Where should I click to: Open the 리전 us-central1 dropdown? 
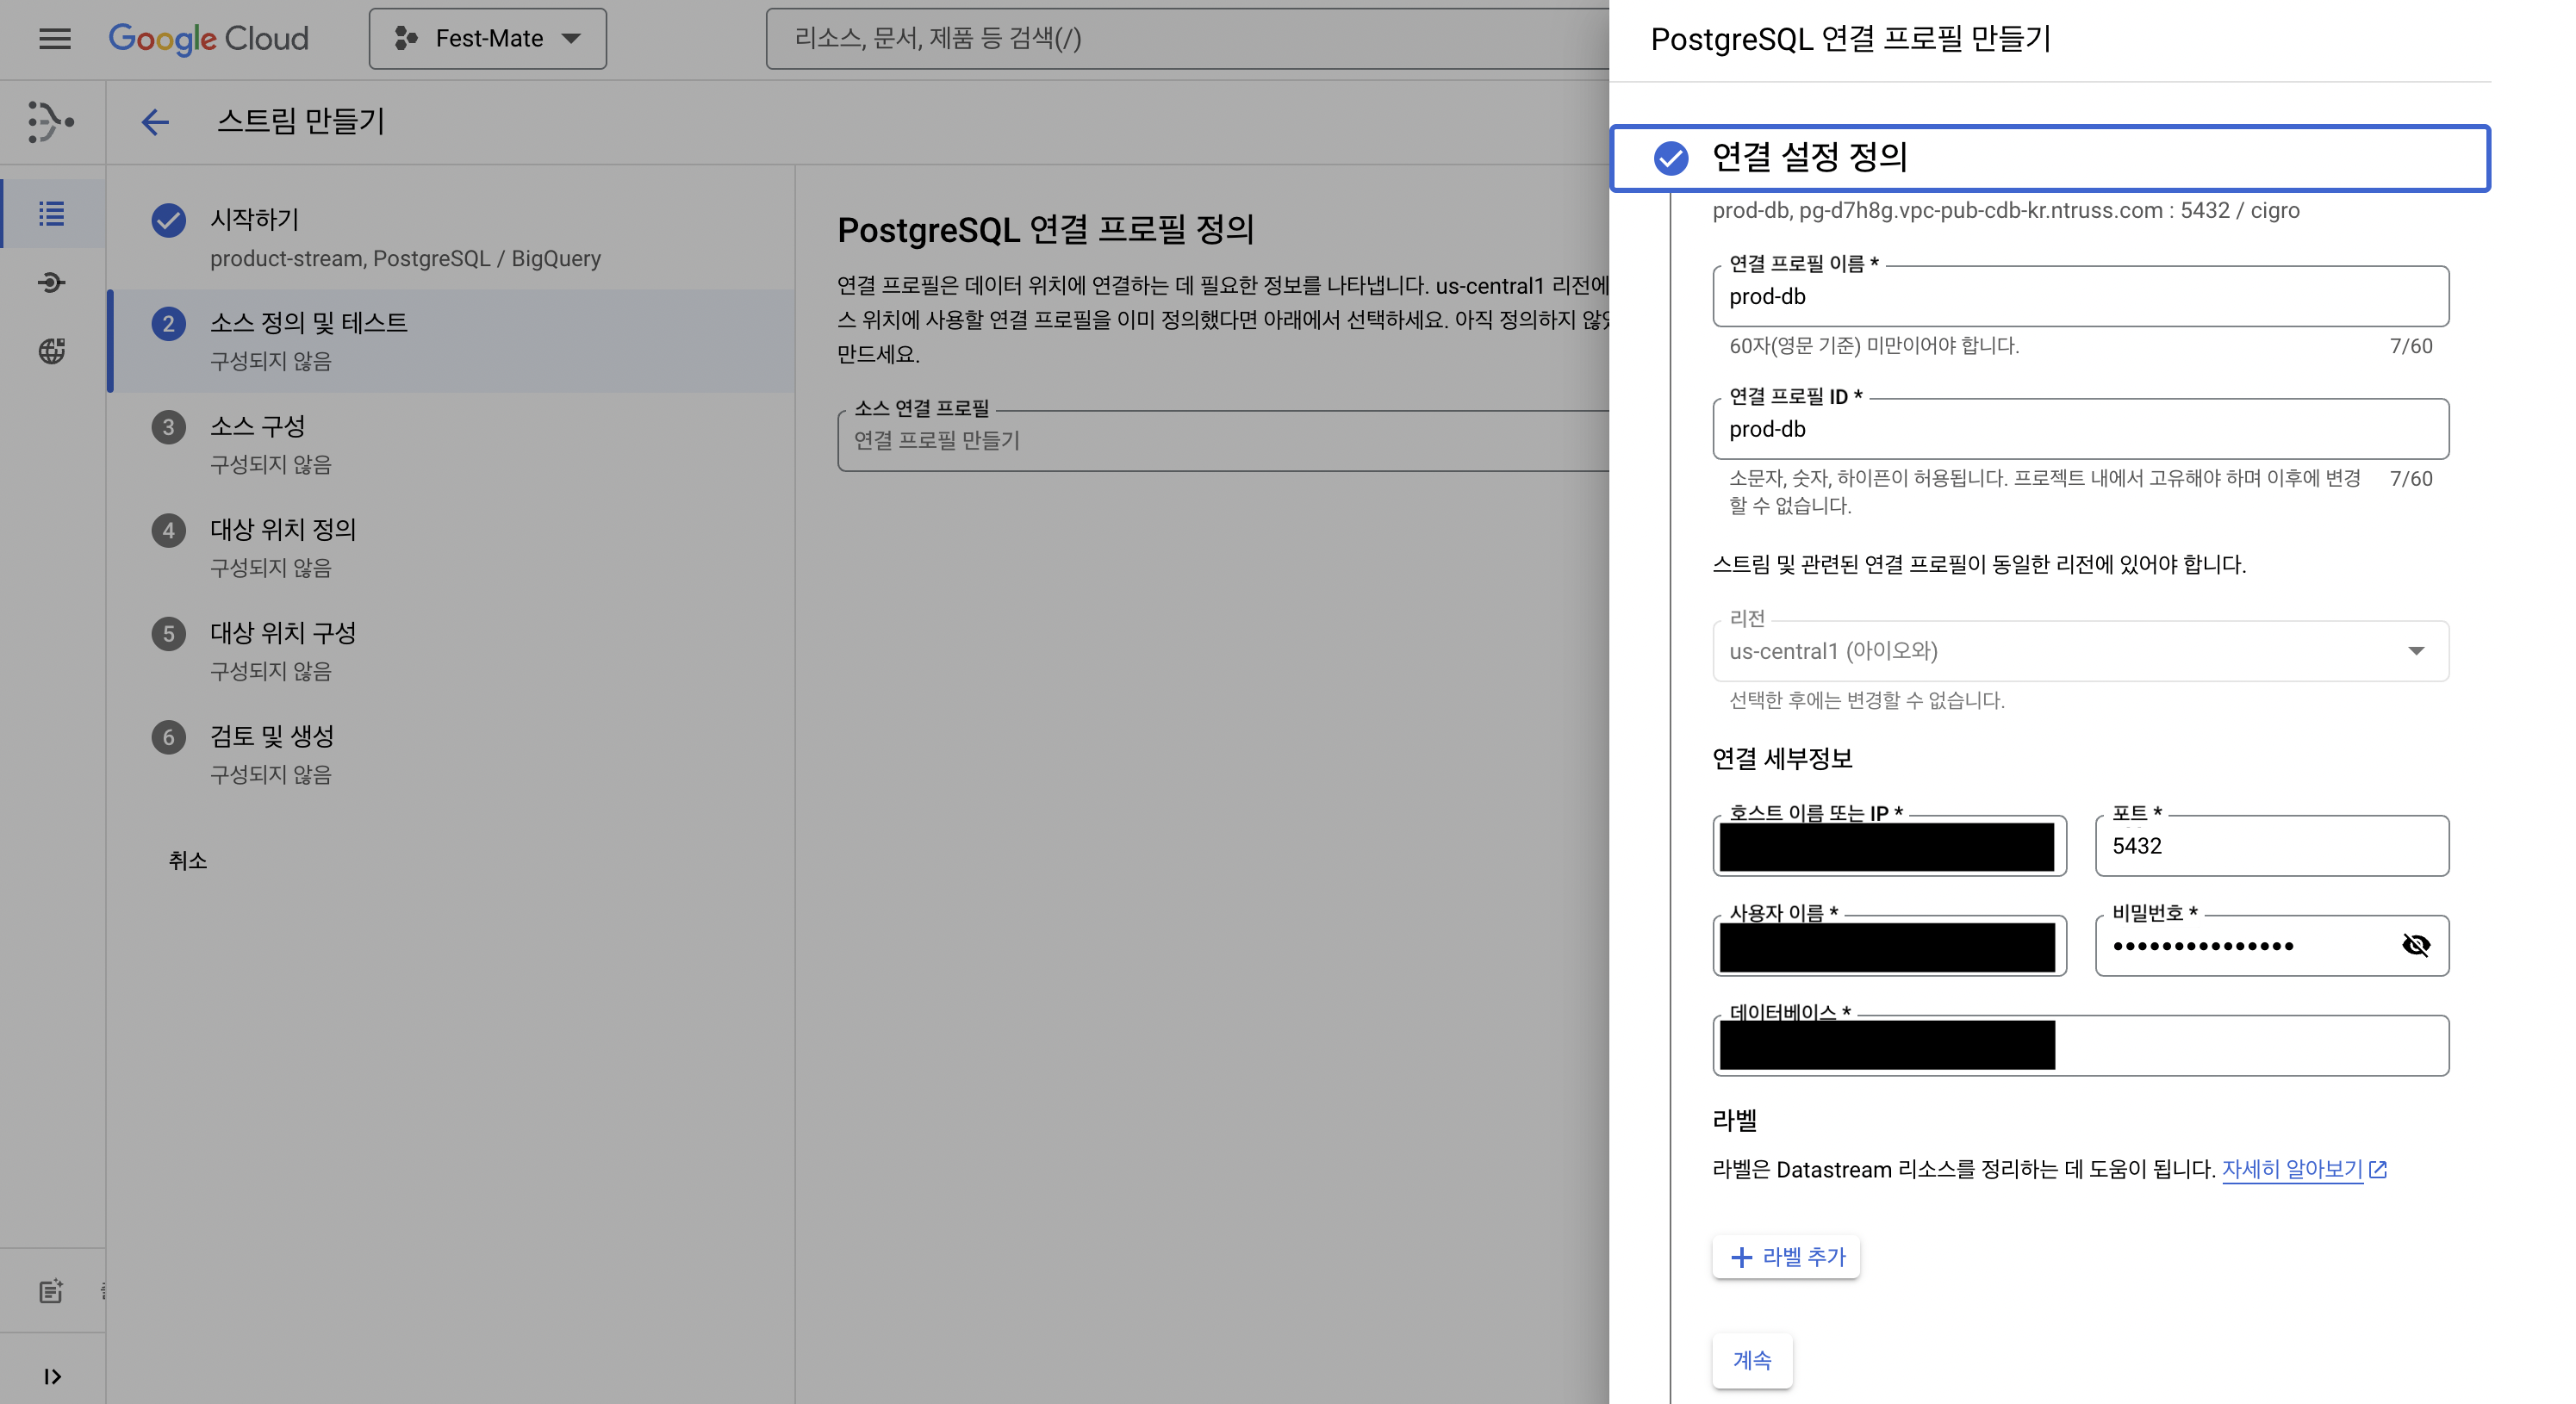2080,651
